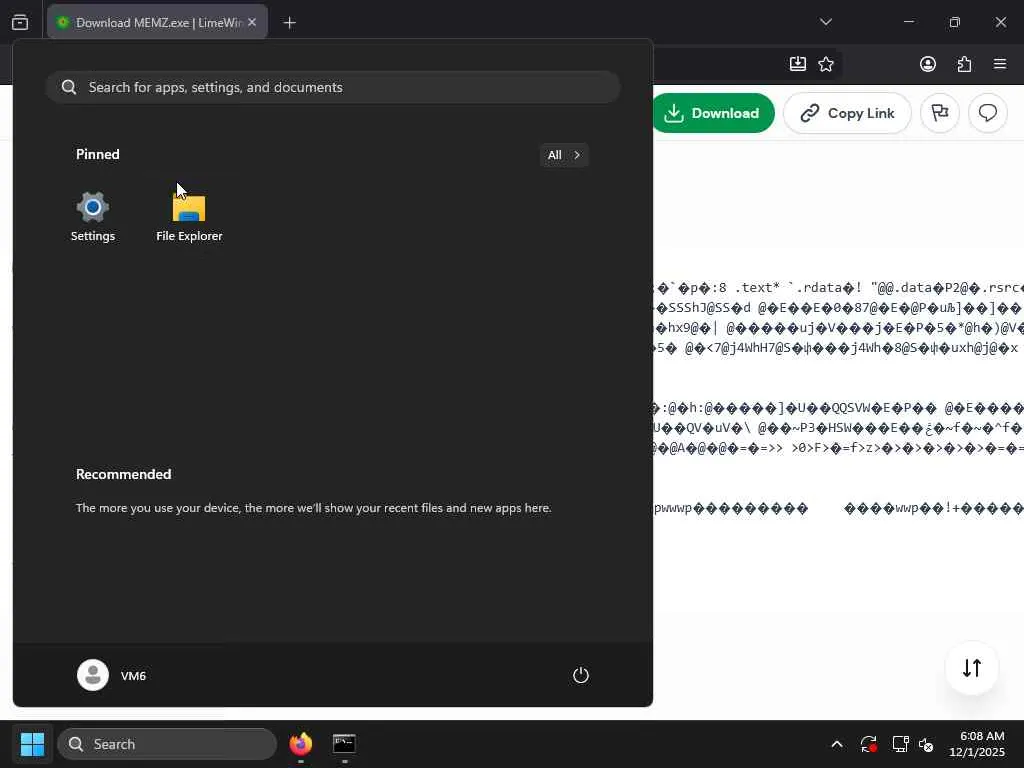1024x768 pixels.
Task: Open the Firefox account icon
Action: pos(927,64)
